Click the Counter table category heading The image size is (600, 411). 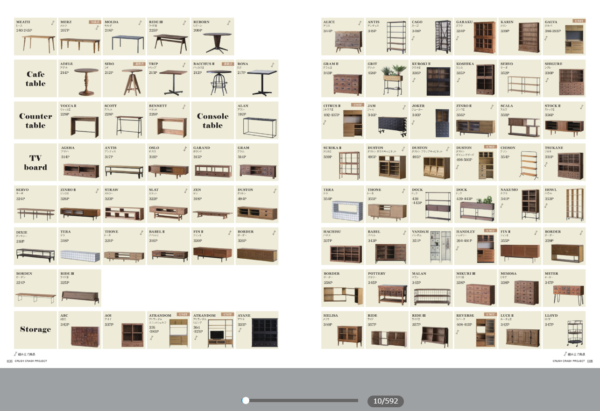35,120
